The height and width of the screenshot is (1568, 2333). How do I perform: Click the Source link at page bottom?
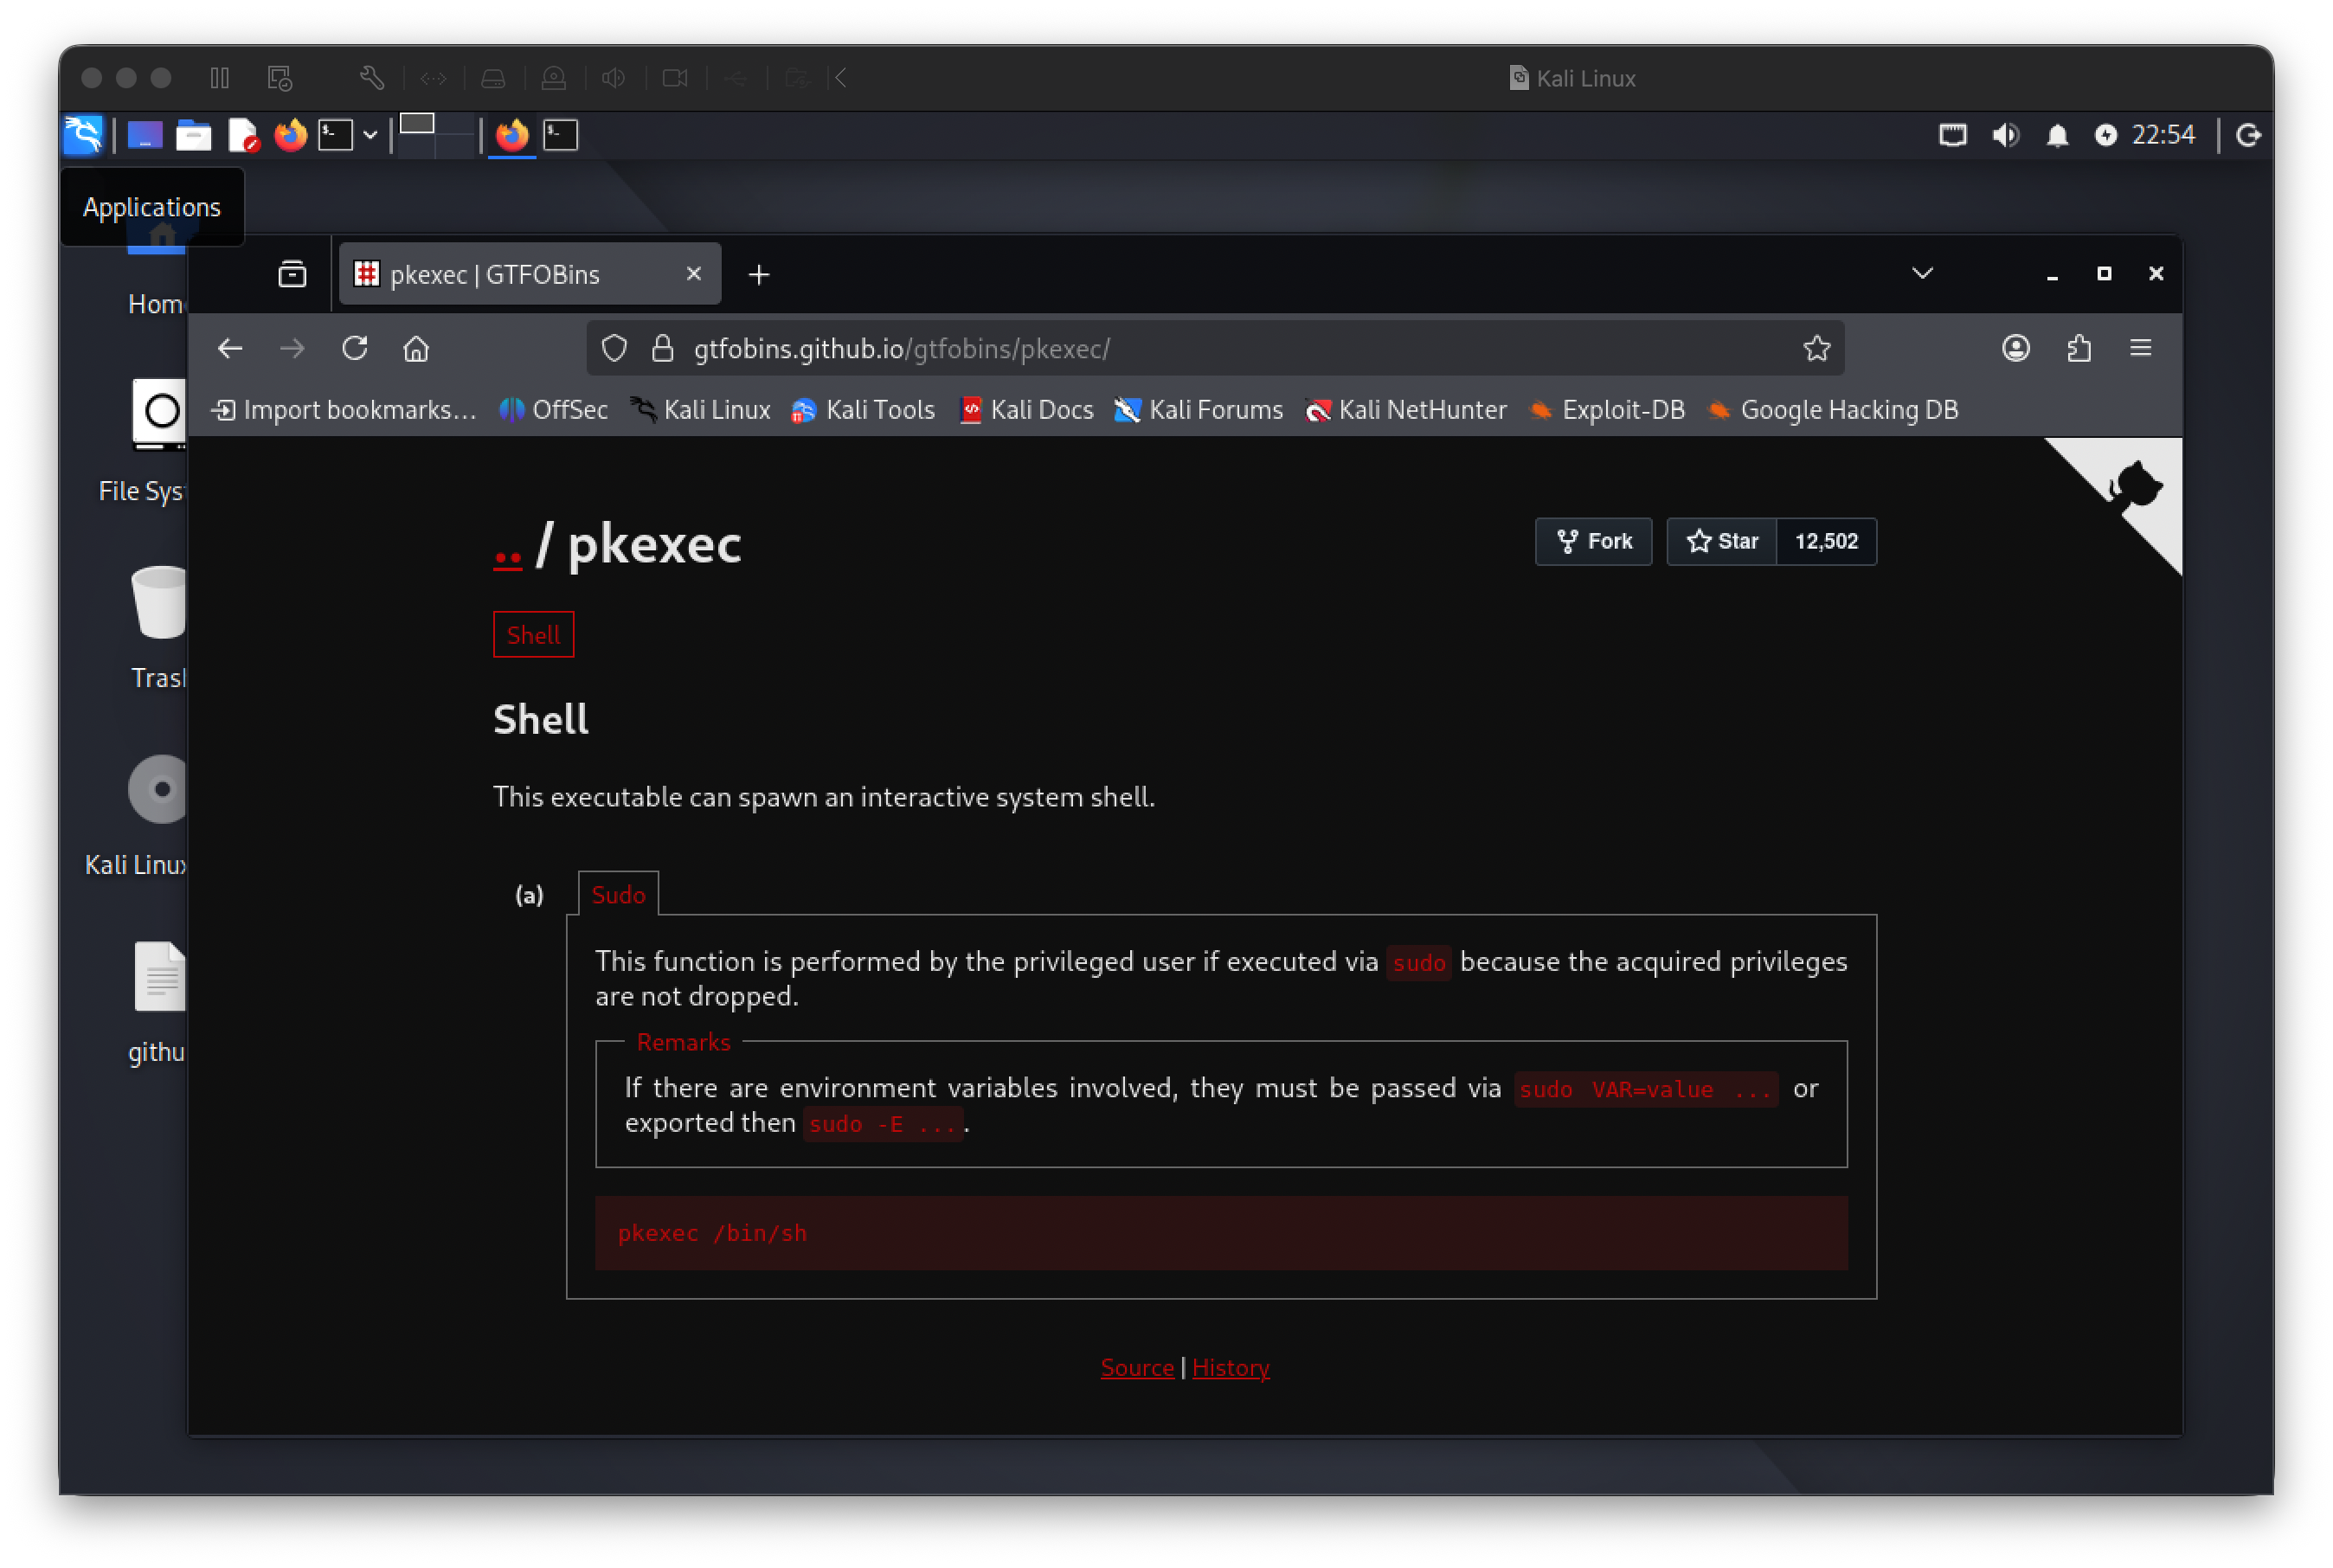(1137, 1367)
